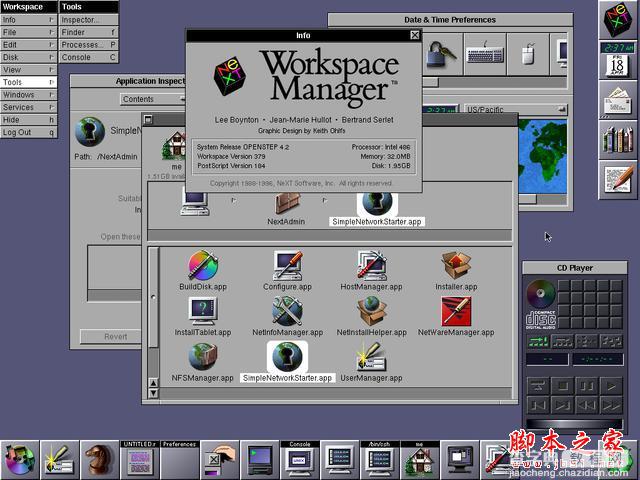Select InstallTablet.app icon
The width and height of the screenshot is (640, 480).
[x=203, y=311]
